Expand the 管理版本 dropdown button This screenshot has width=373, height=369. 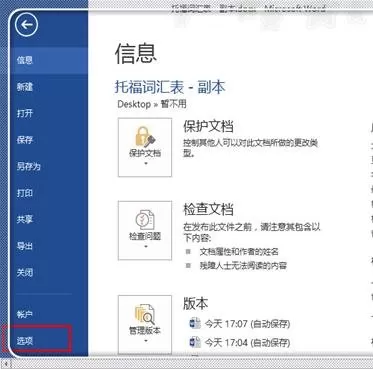click(x=145, y=324)
